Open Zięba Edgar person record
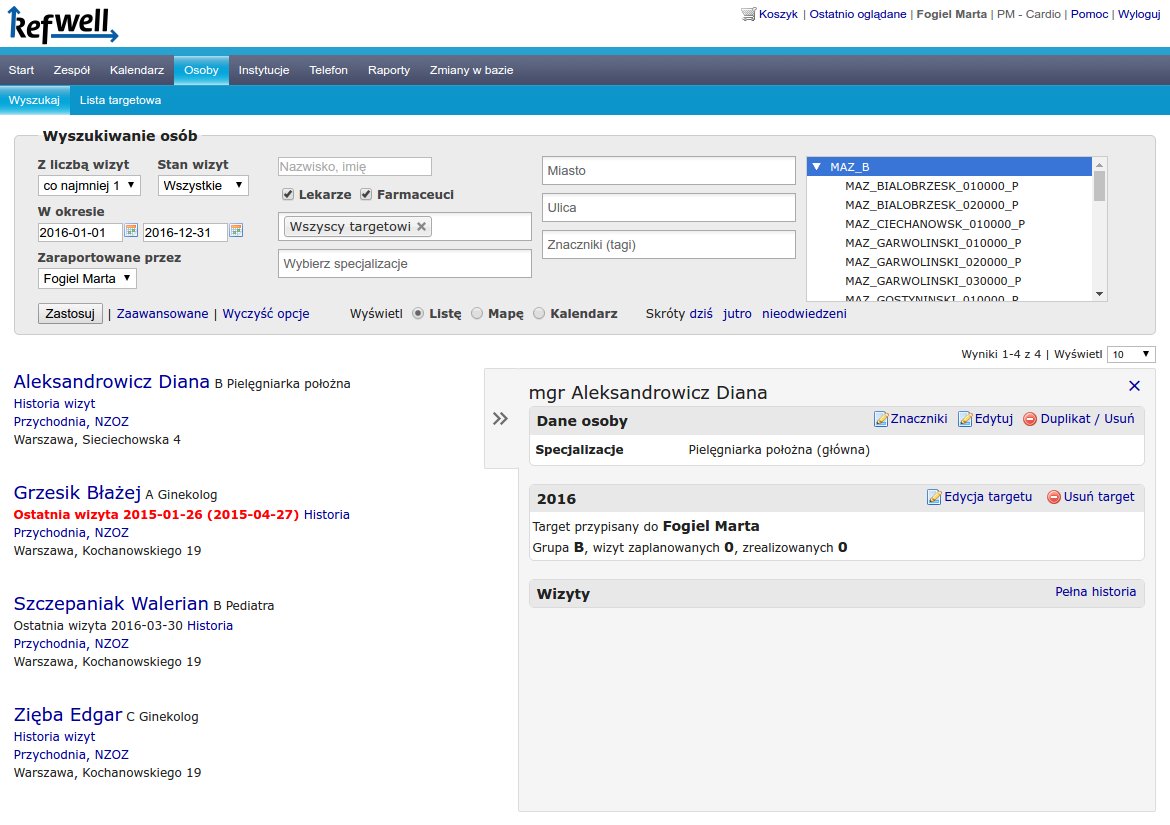The image size is (1170, 825). 68,715
